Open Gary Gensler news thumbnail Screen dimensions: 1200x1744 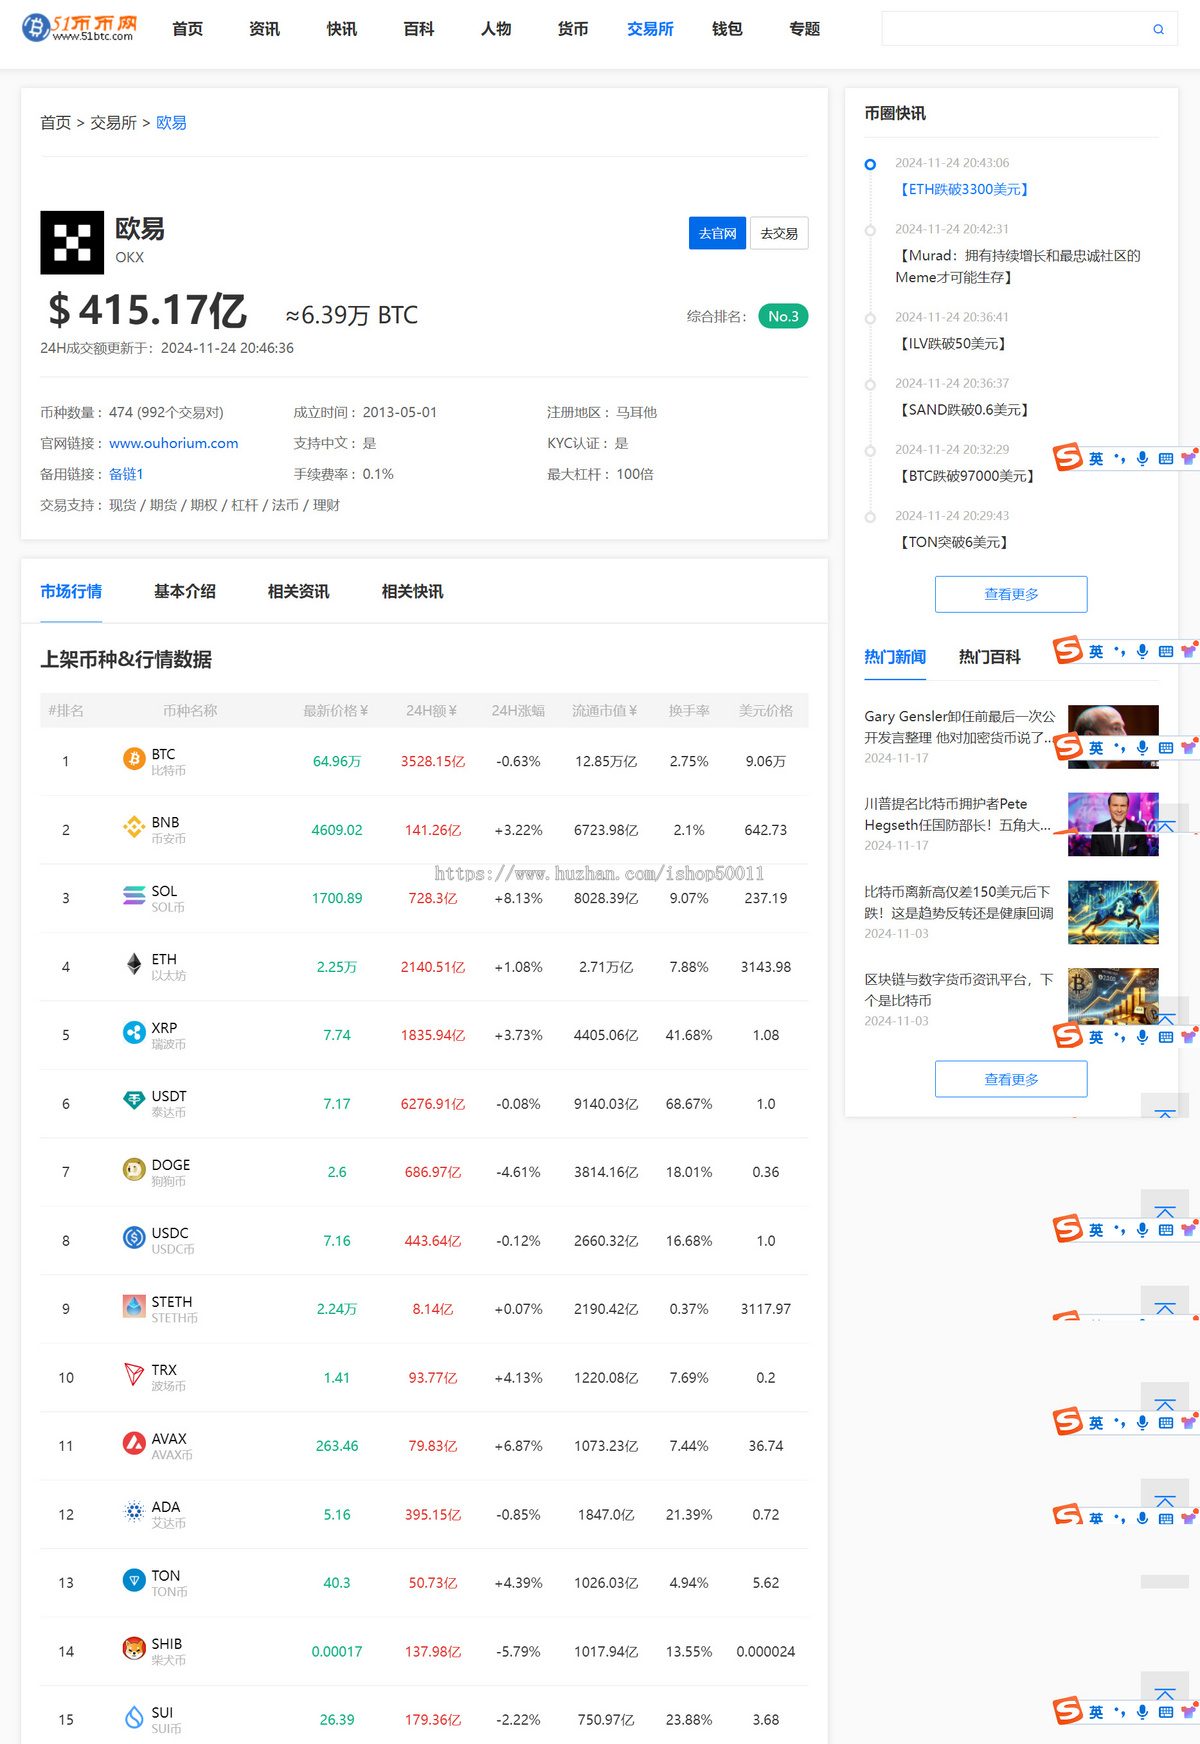[1113, 736]
